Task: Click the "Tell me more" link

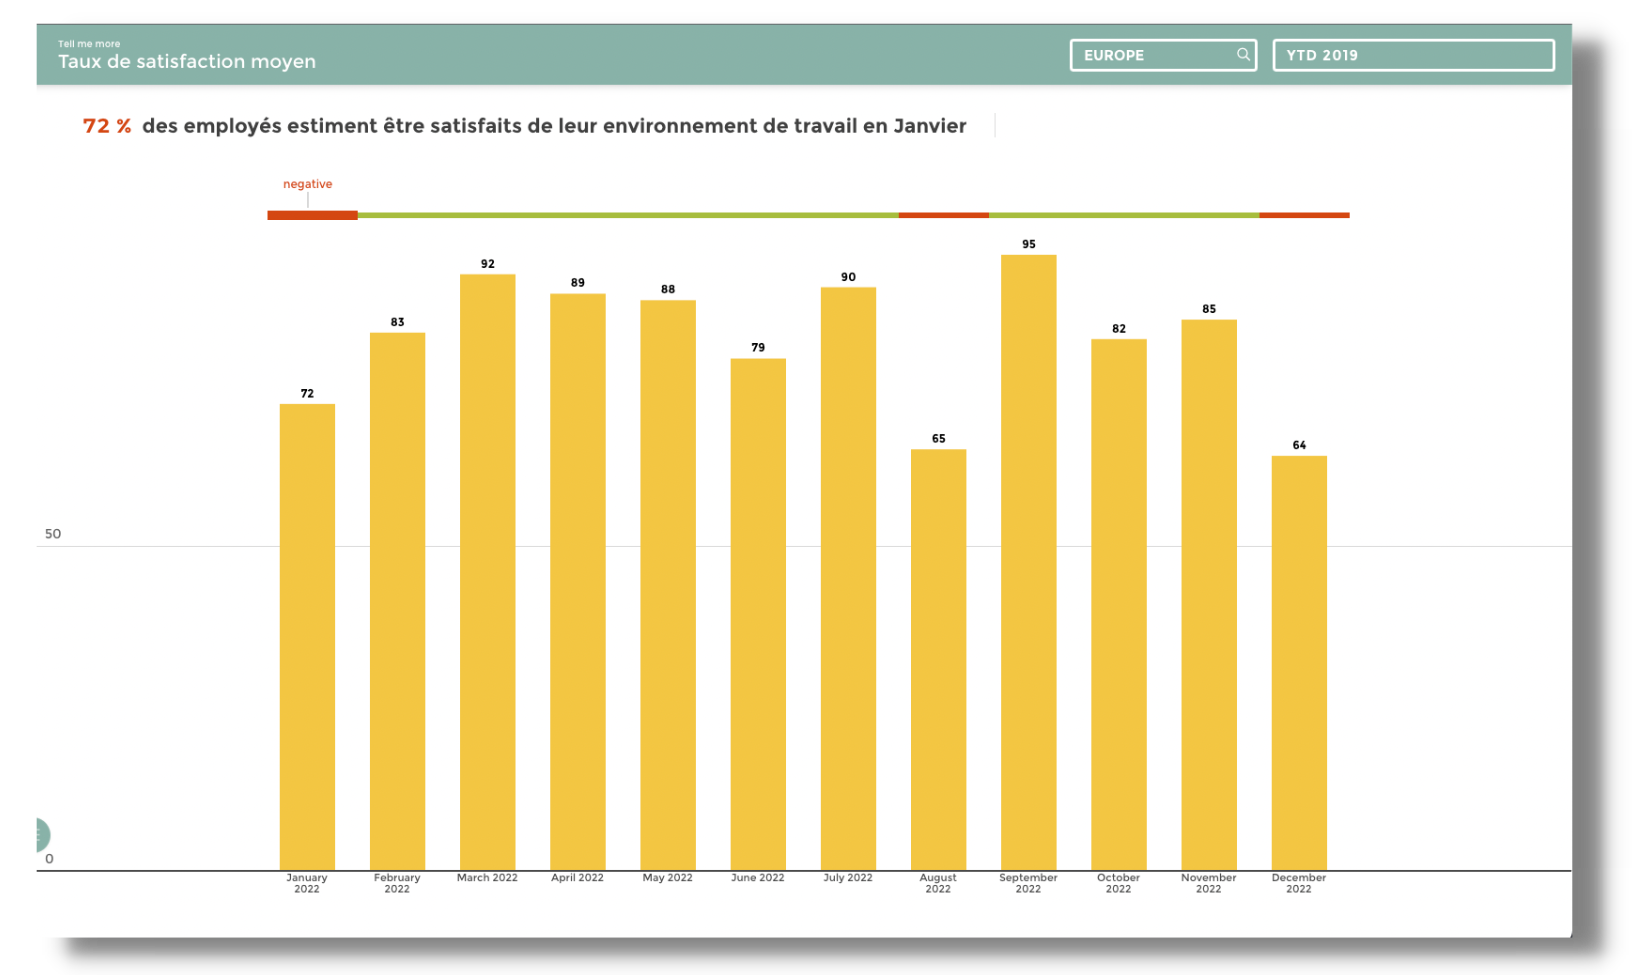Action: click(89, 44)
